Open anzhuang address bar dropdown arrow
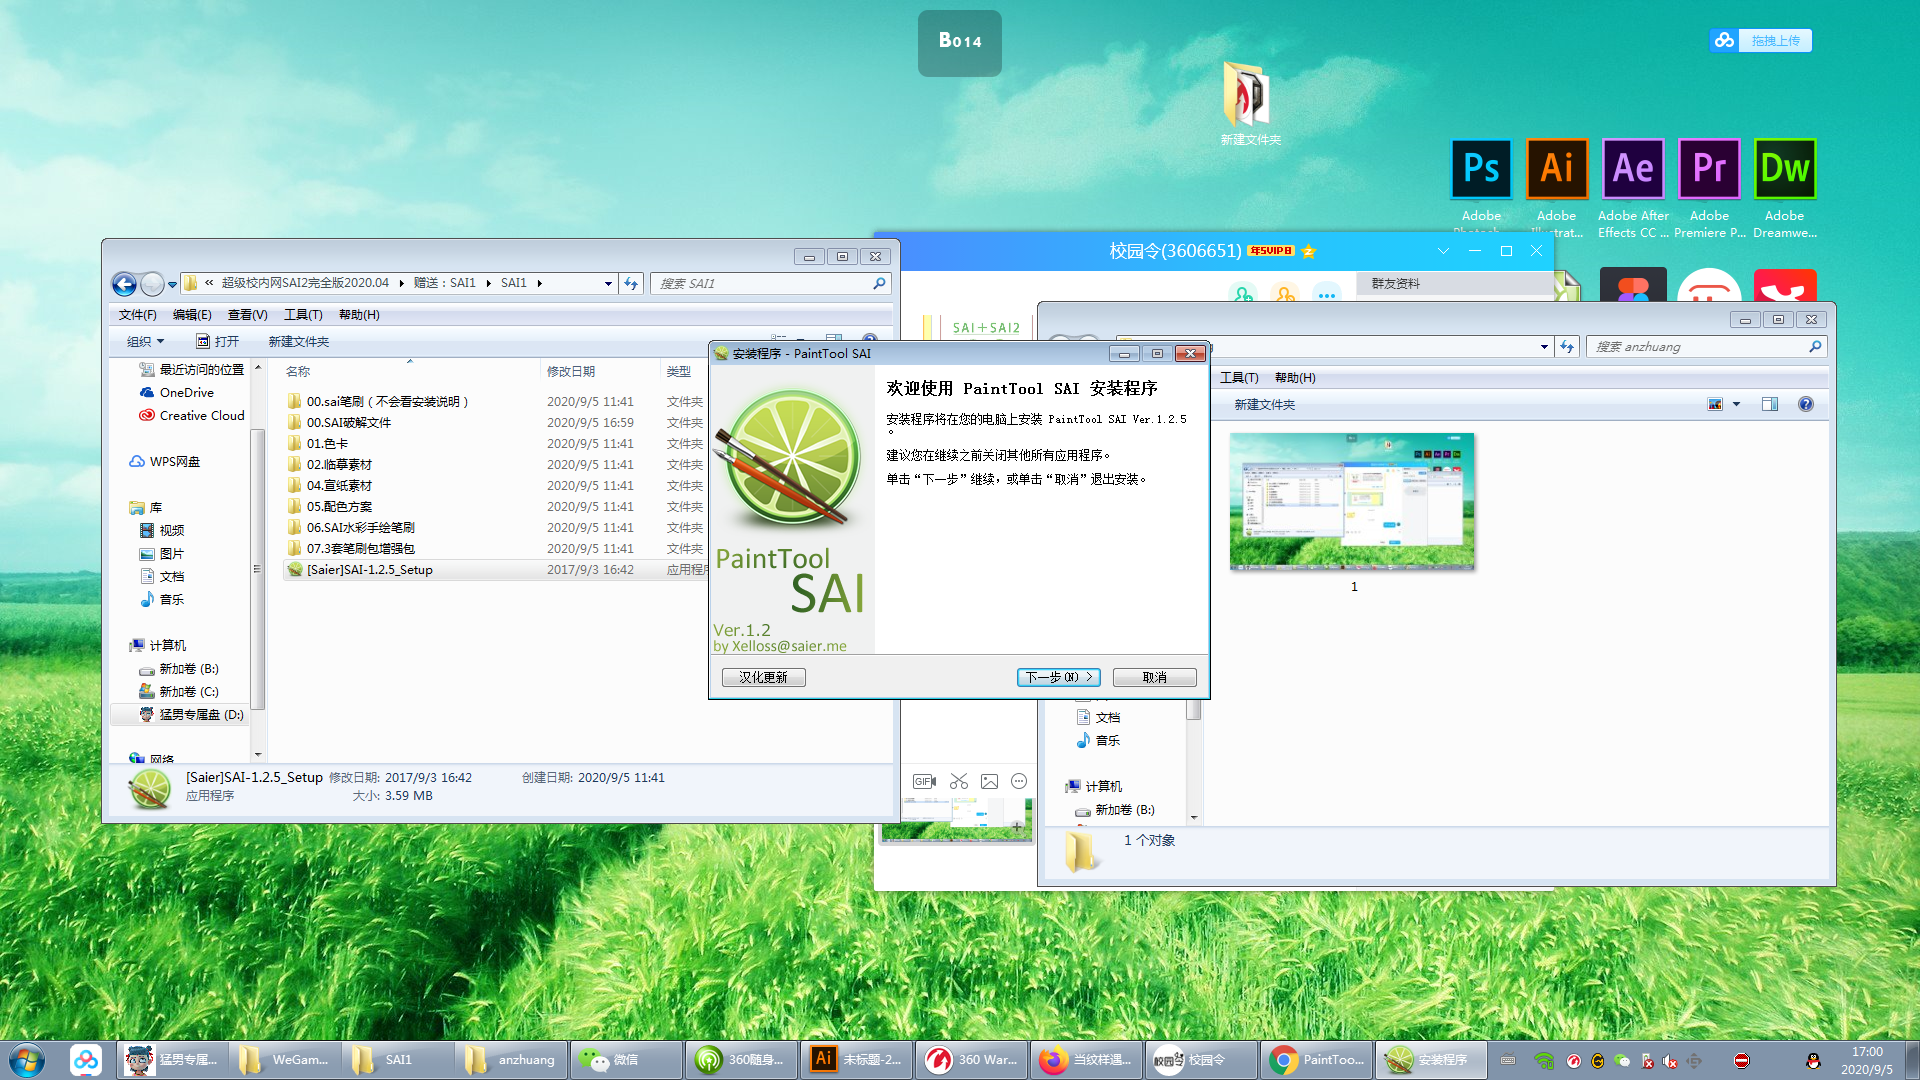 1544,347
